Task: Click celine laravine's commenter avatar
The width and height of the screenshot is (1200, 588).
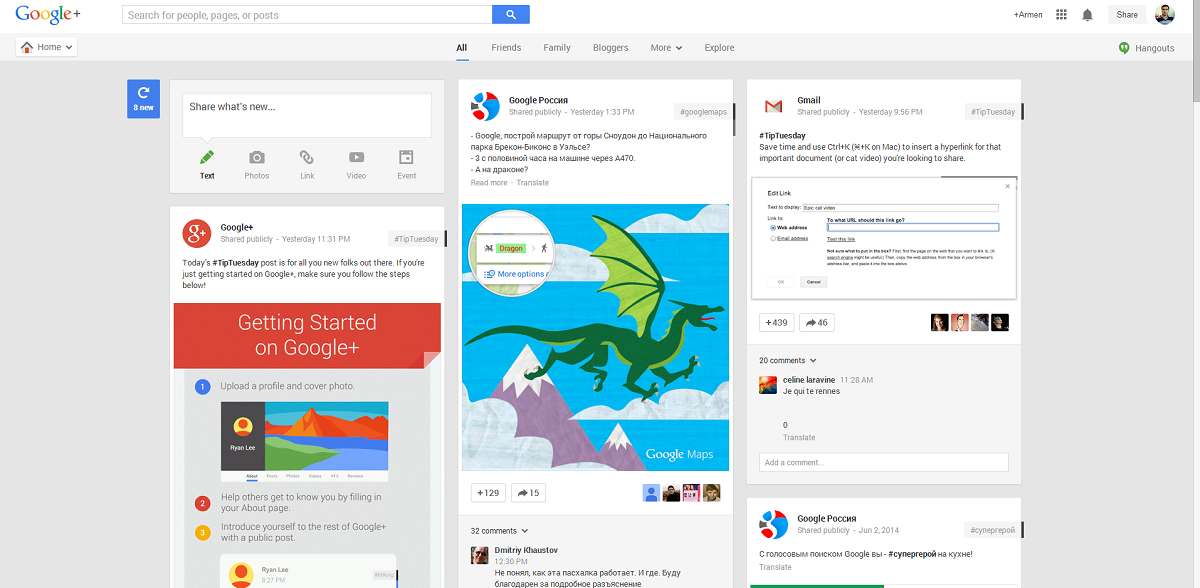Action: coord(768,385)
